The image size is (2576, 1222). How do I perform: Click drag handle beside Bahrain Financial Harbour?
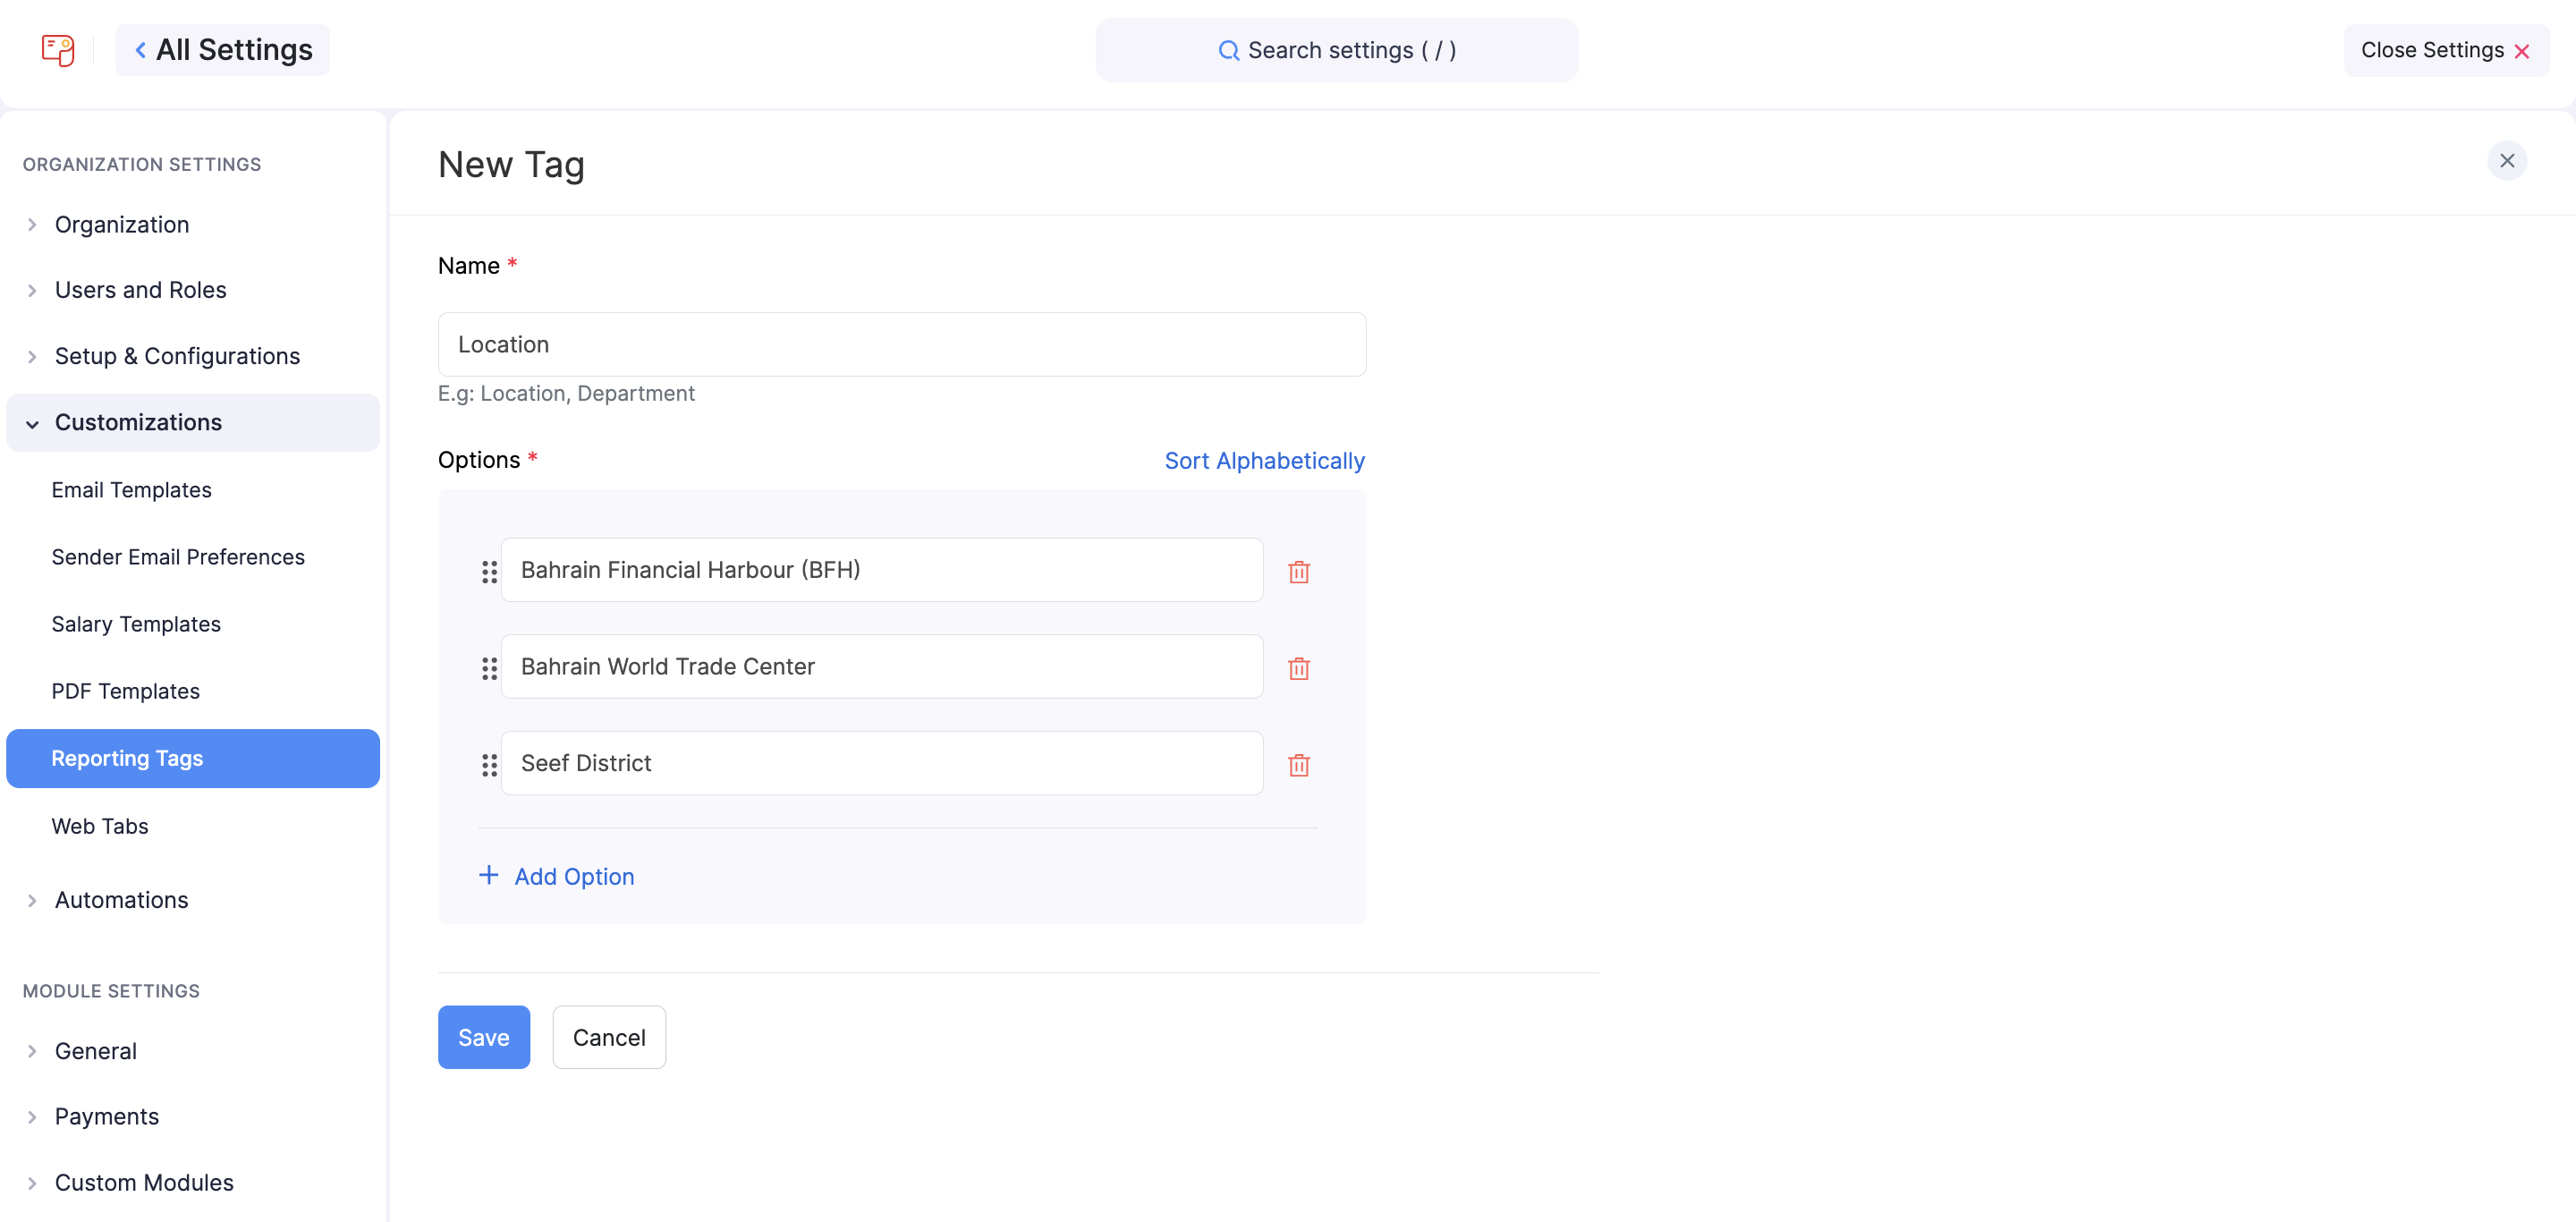(489, 571)
